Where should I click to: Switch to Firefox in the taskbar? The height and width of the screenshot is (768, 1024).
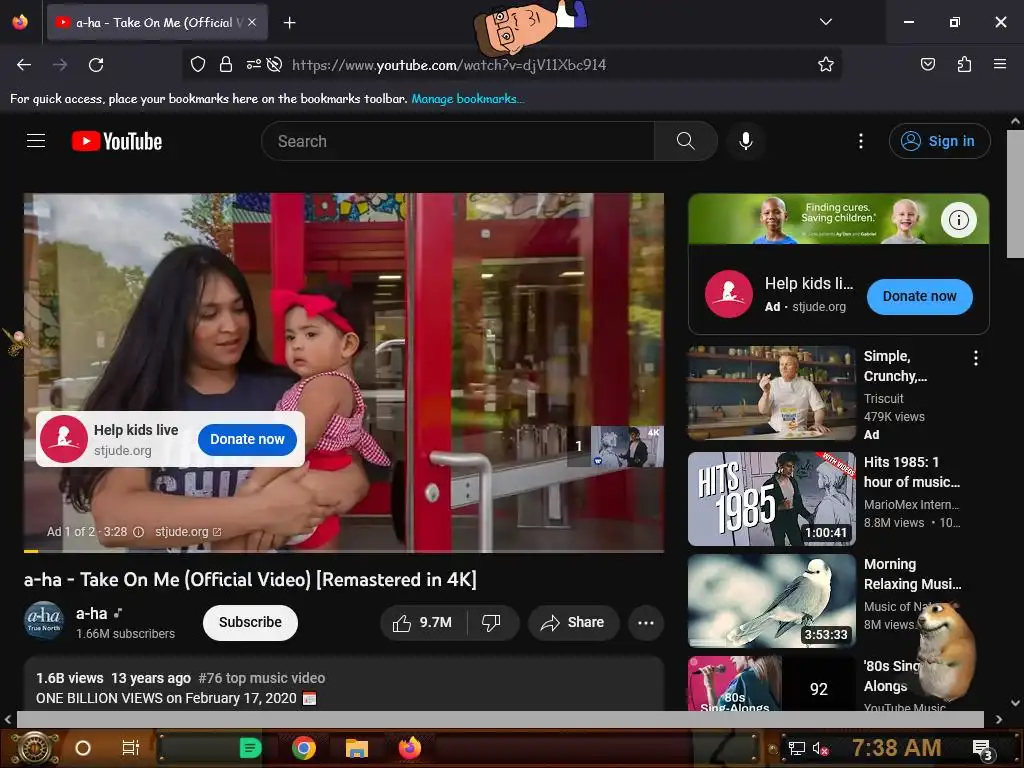410,748
